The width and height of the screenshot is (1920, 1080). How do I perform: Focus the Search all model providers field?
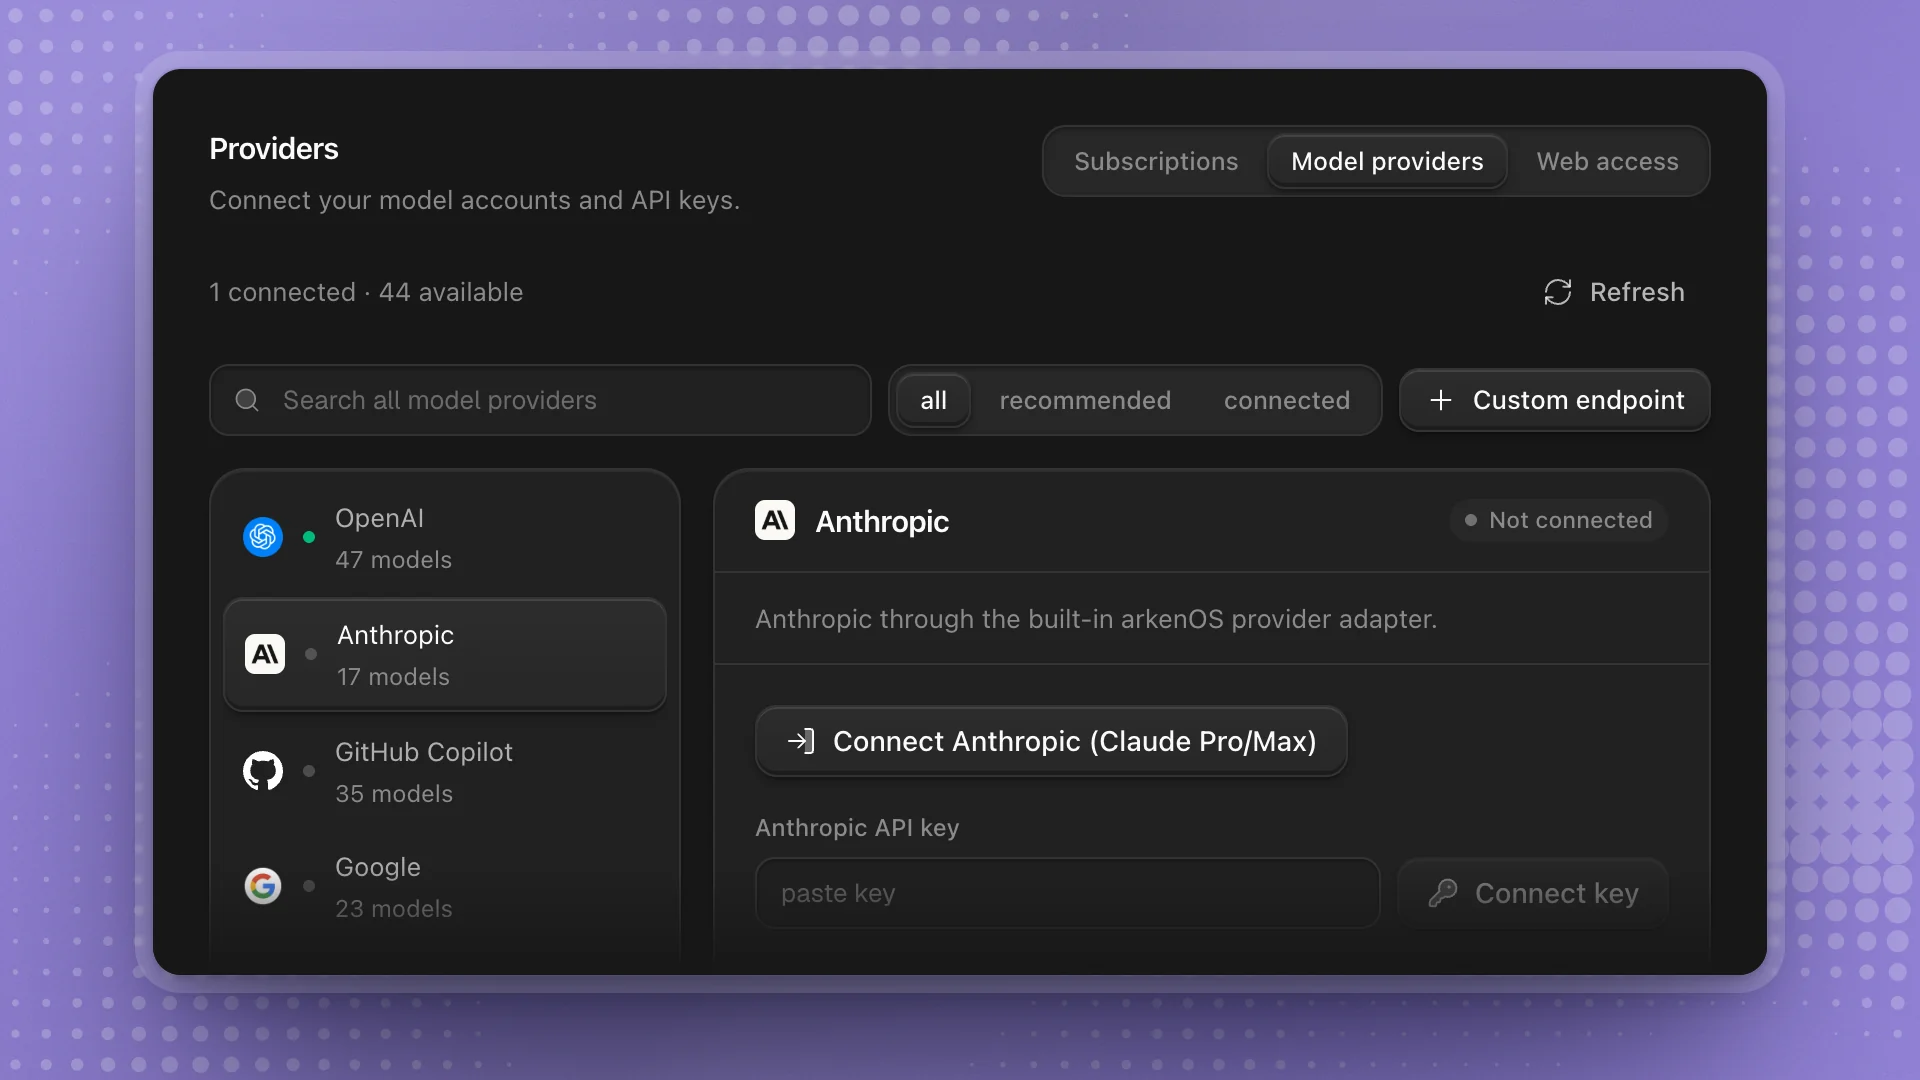[540, 400]
